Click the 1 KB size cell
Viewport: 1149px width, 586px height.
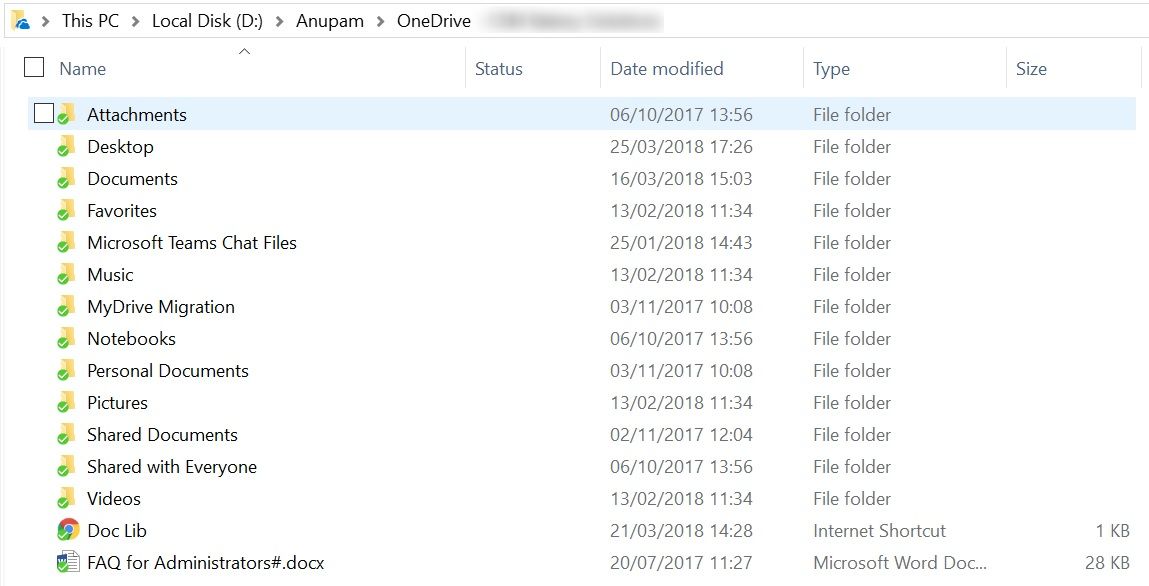(1112, 530)
